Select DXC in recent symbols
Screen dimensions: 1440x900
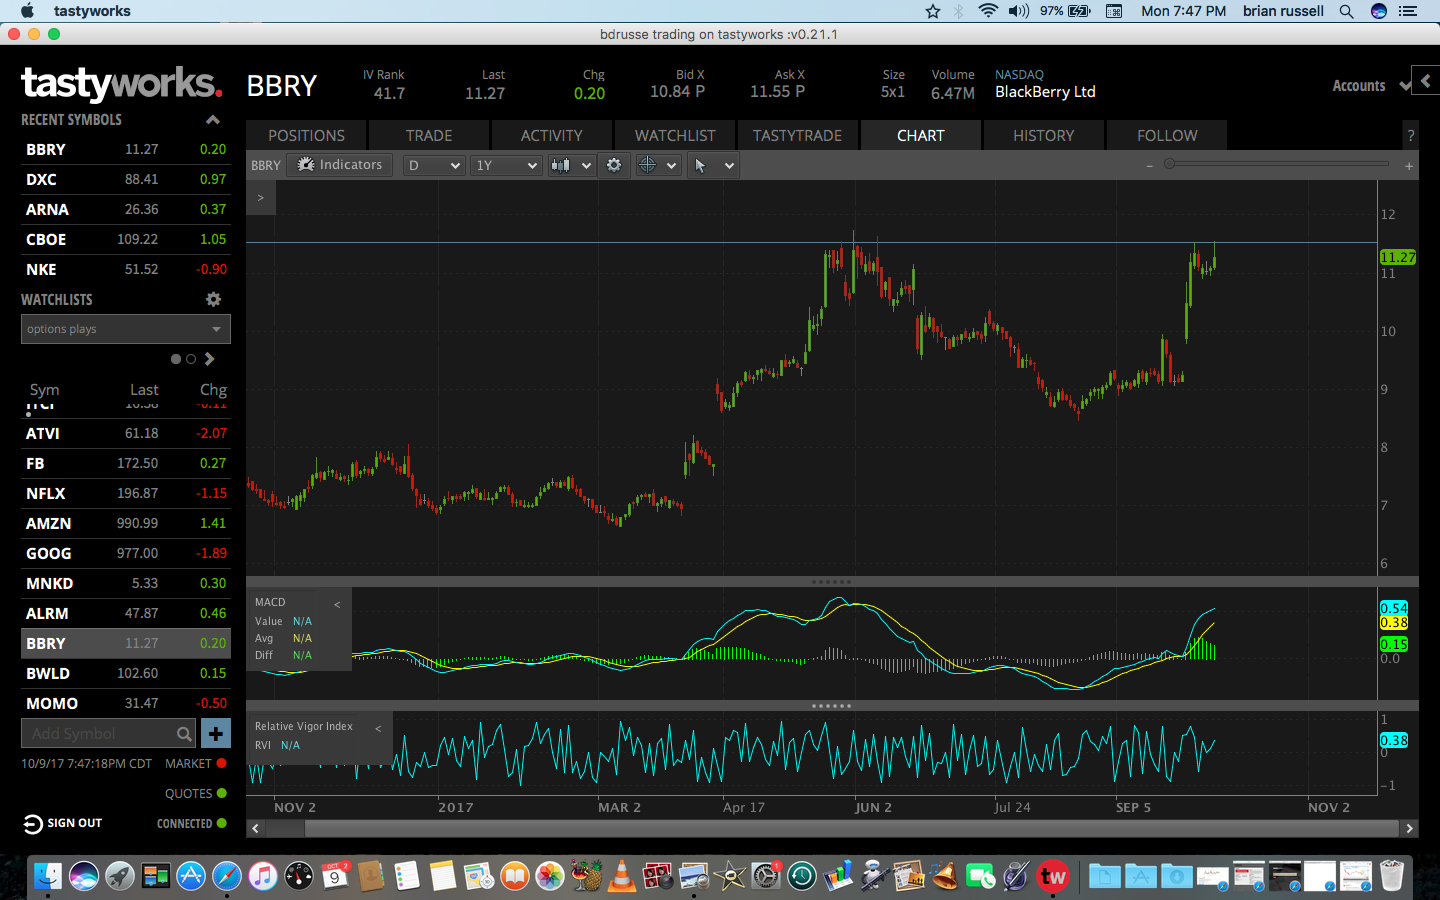(126, 179)
